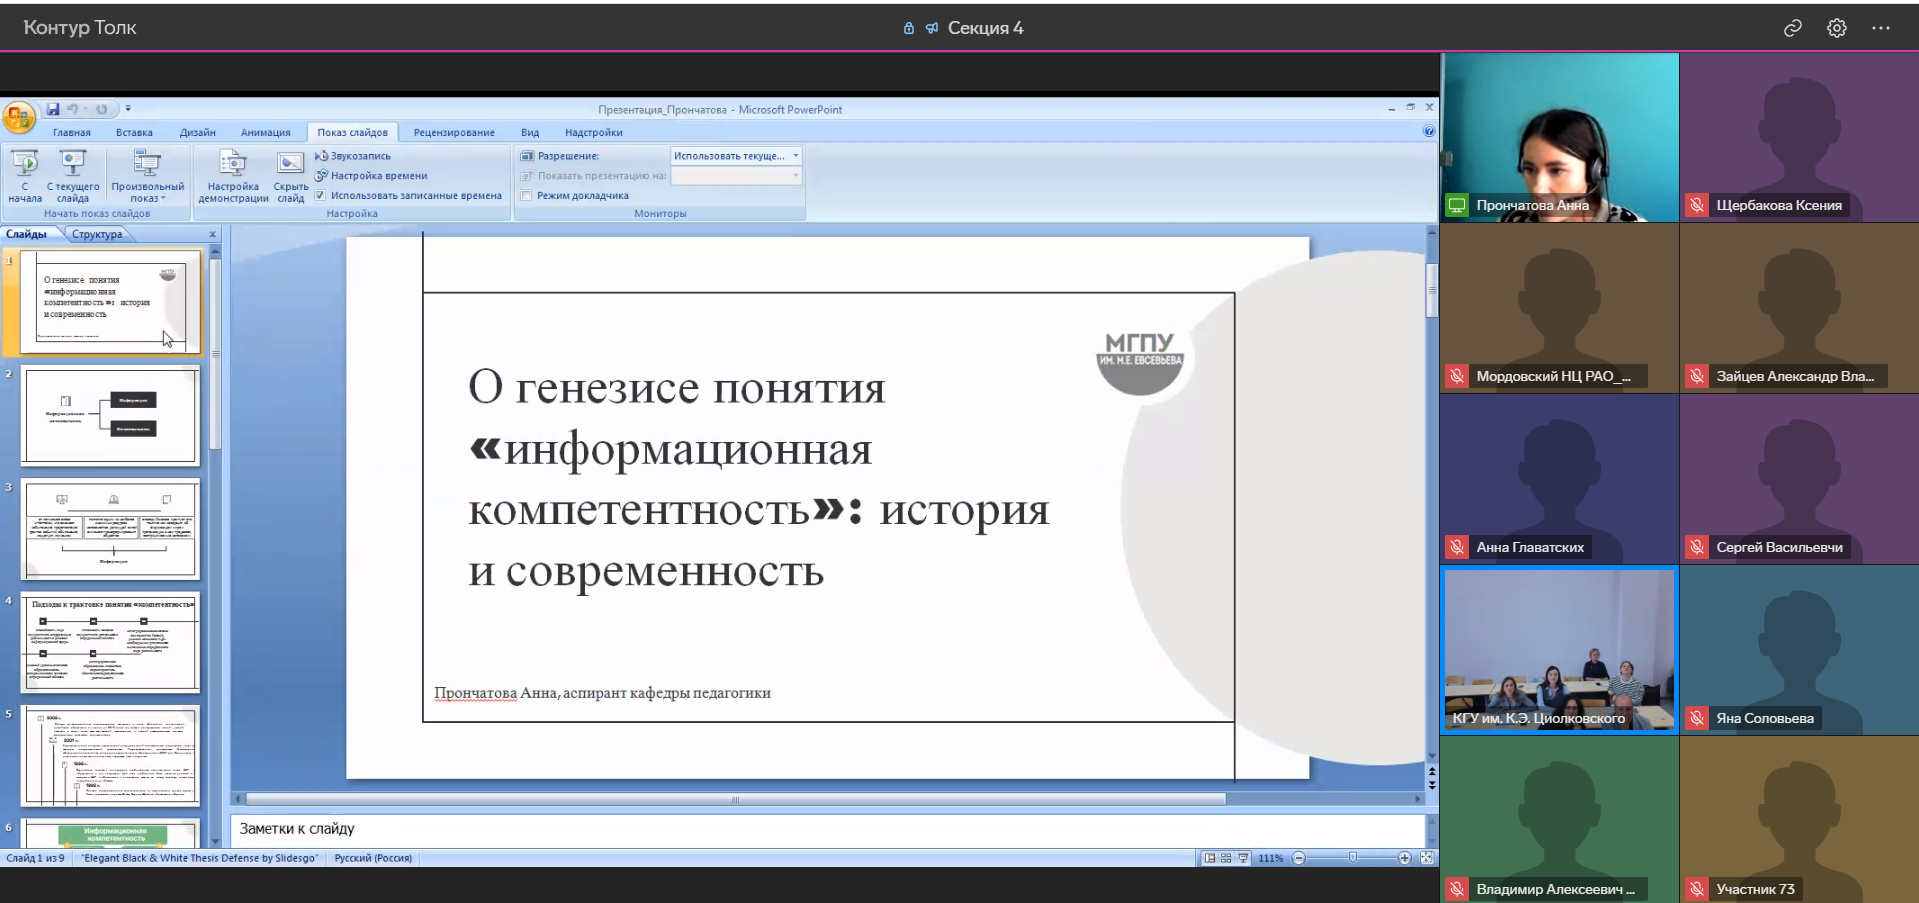Click the From Beginning slideshow icon
This screenshot has width=1919, height=903.
coord(25,163)
